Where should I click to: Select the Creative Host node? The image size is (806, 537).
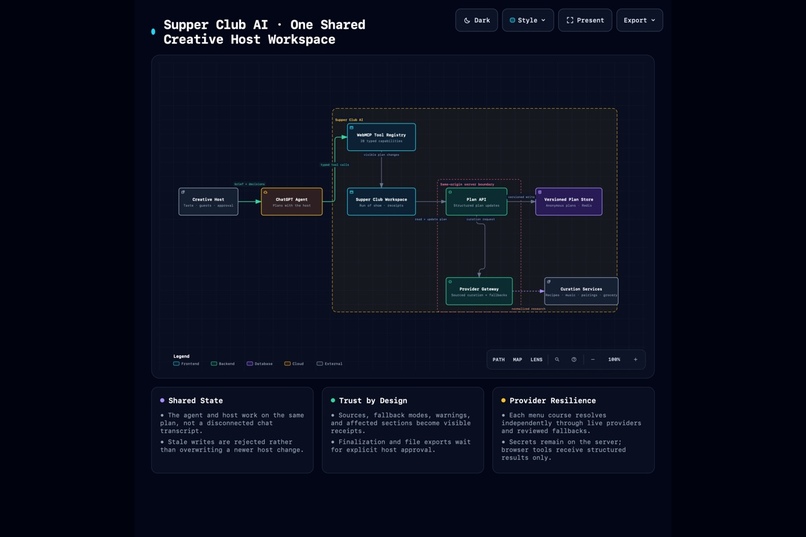click(x=208, y=201)
